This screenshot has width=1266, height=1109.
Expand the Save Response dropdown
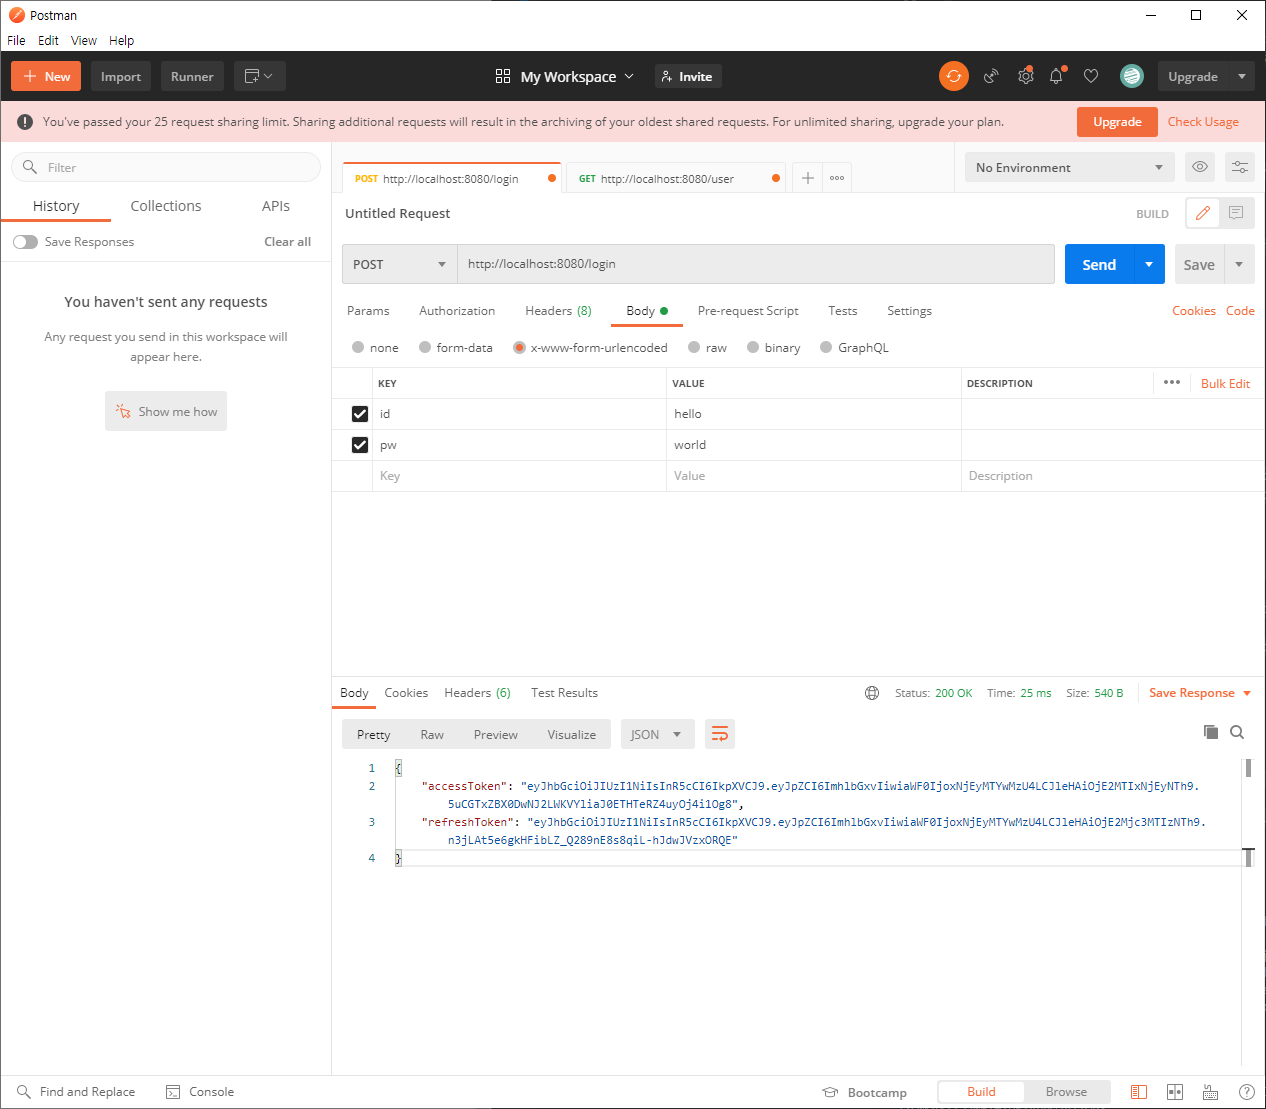click(1247, 693)
